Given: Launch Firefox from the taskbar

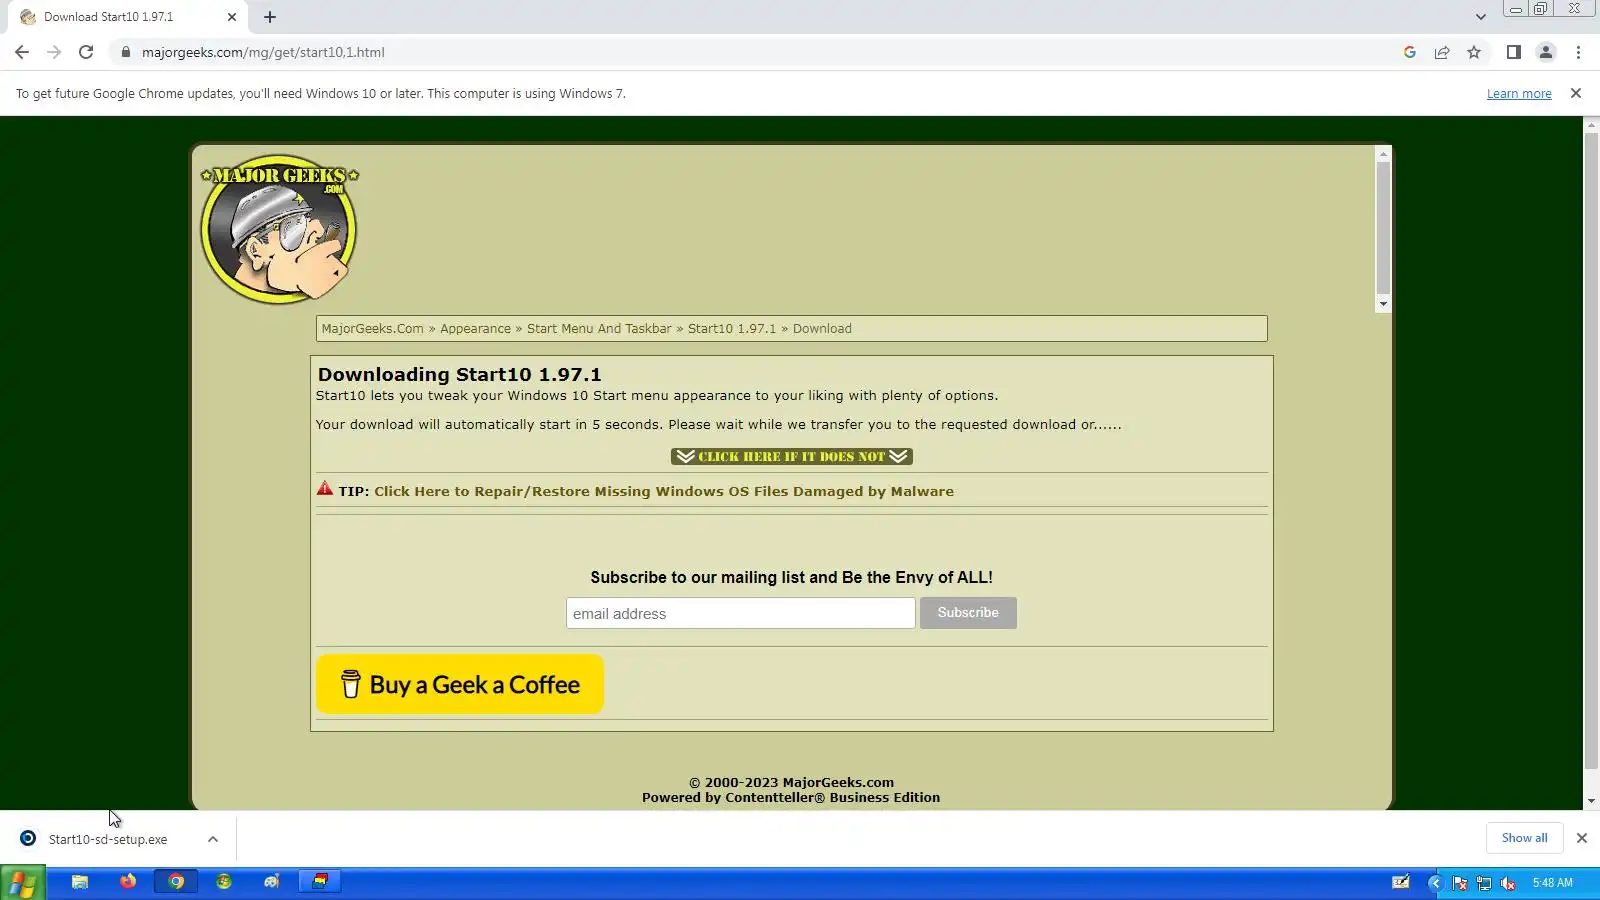Looking at the screenshot, I should (128, 882).
